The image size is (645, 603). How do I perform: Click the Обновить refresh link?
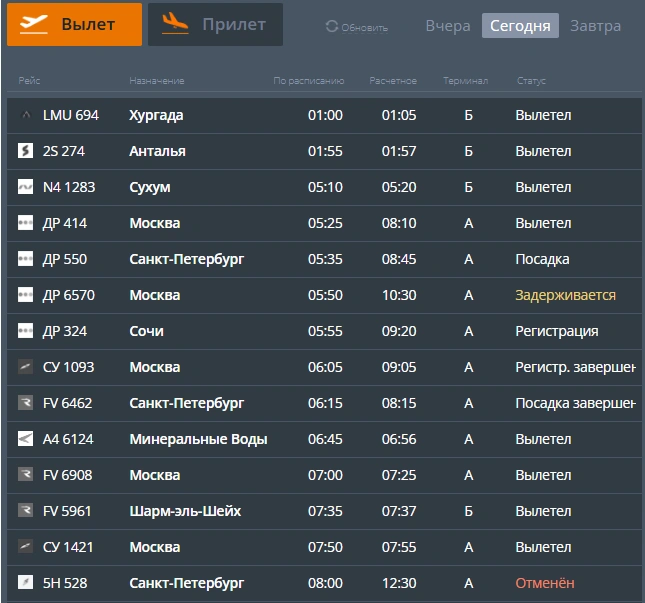click(364, 28)
